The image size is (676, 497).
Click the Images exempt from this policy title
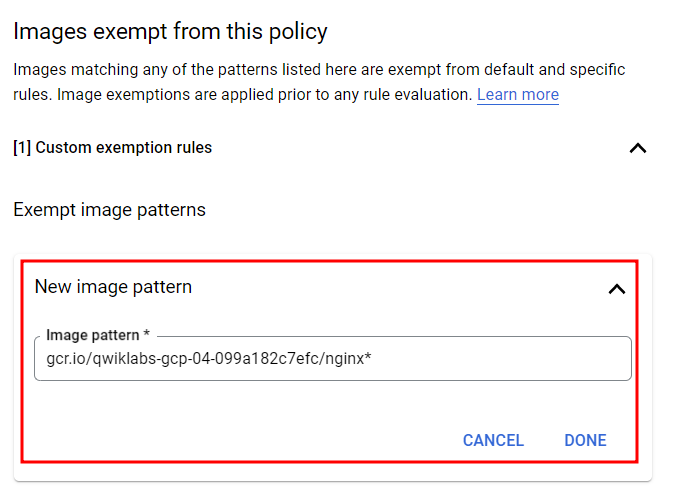click(x=170, y=32)
